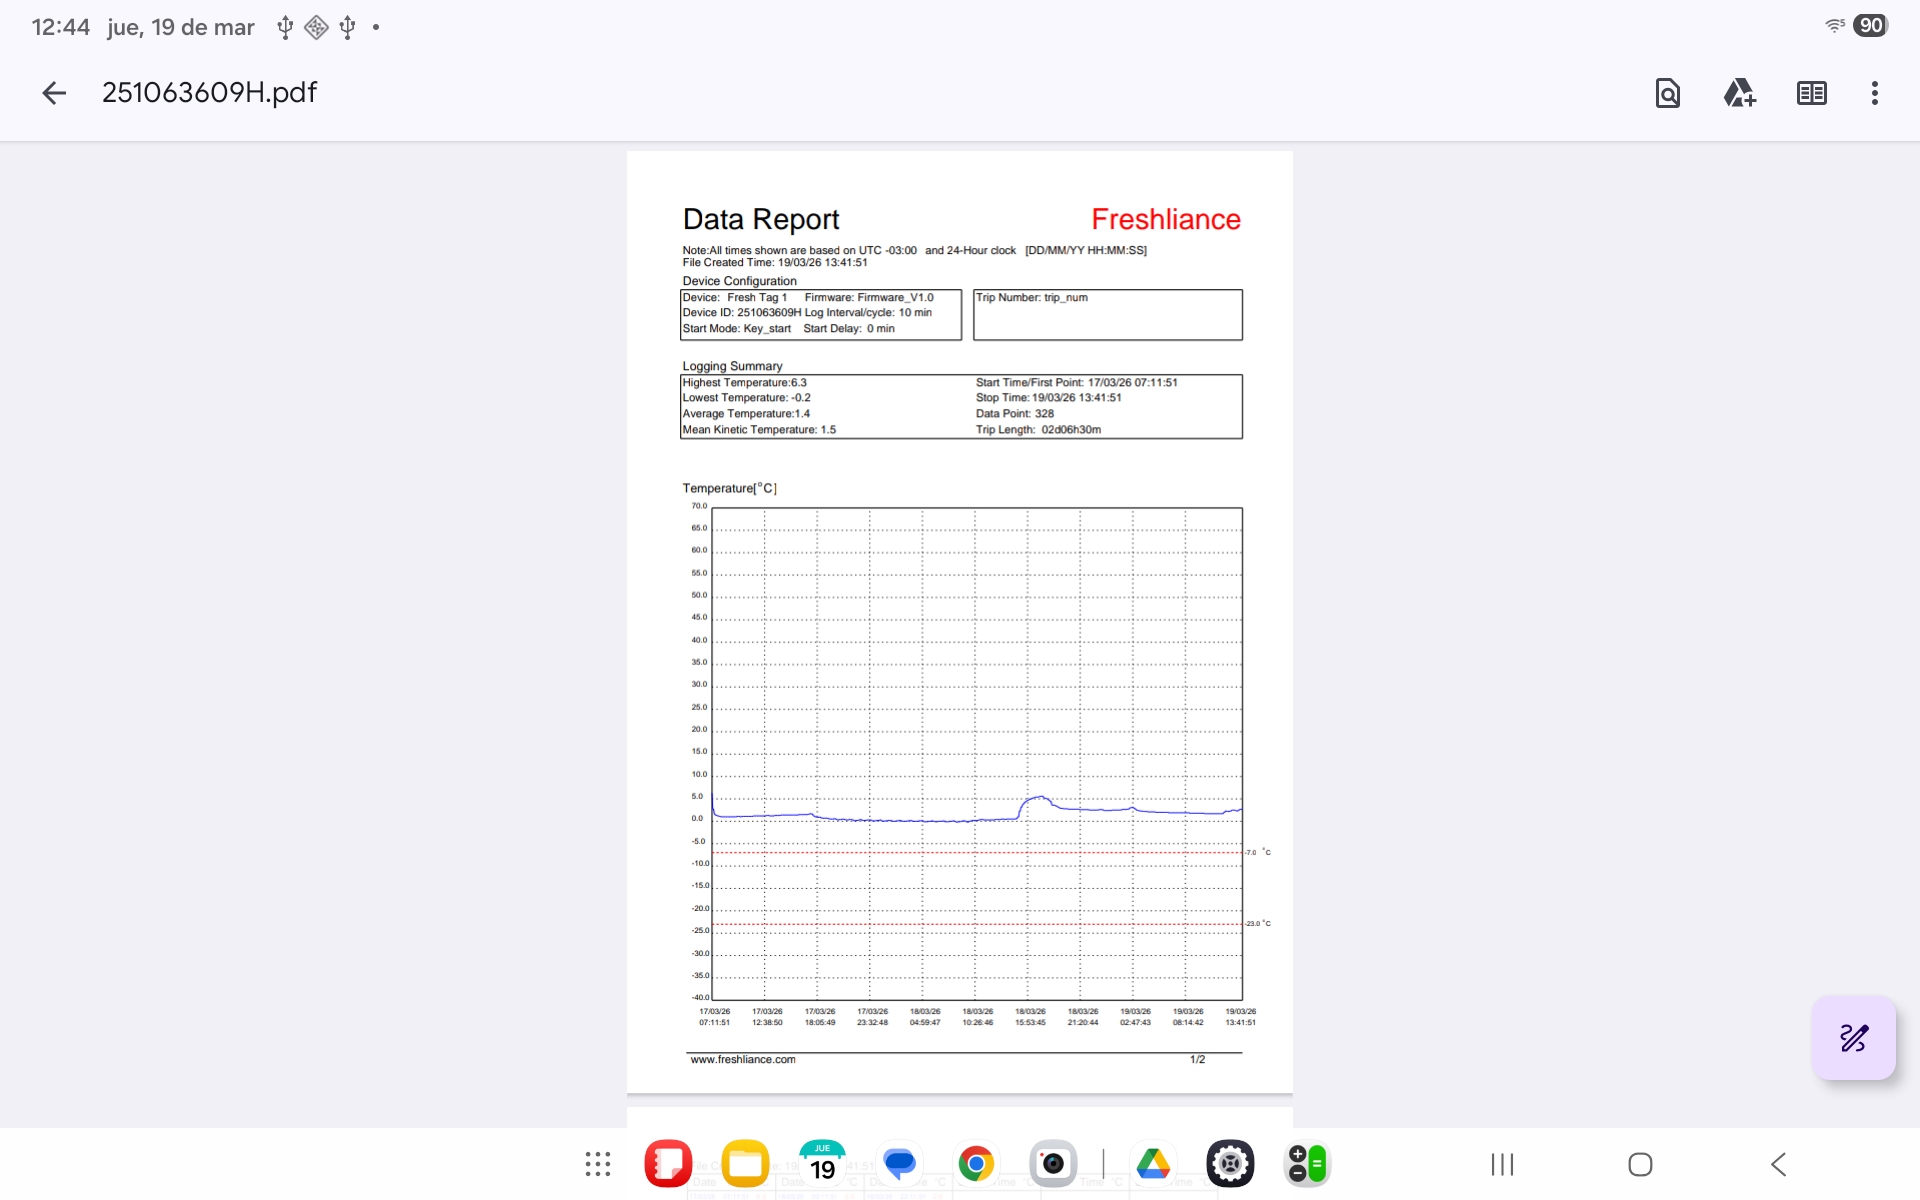Viewport: 1920px width, 1200px height.
Task: Tap the floating annotate pen button
Action: pos(1853,1037)
